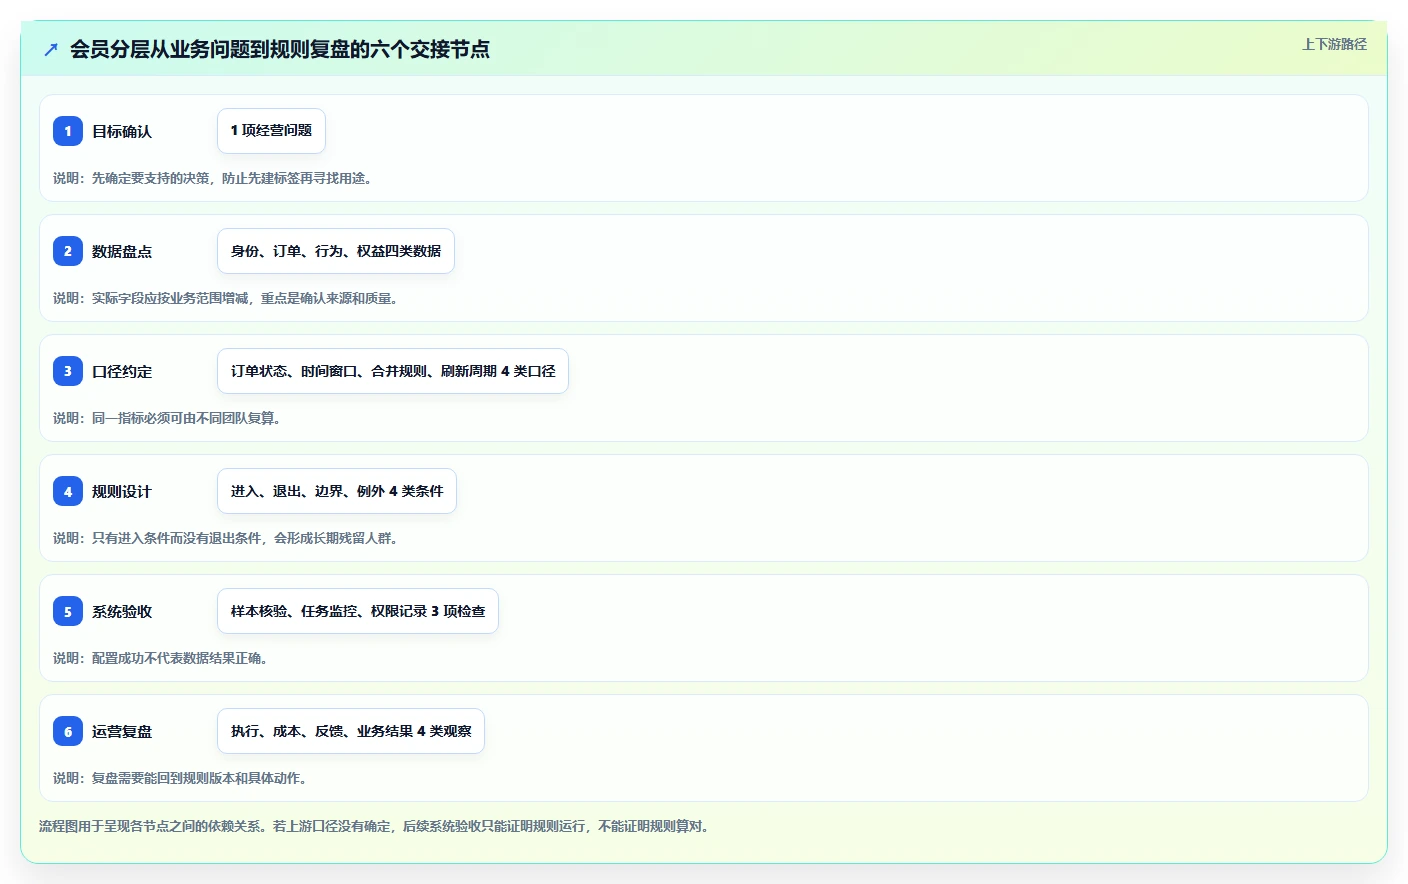1408x884 pixels.
Task: Click step number badge 4
Action: coord(68,491)
